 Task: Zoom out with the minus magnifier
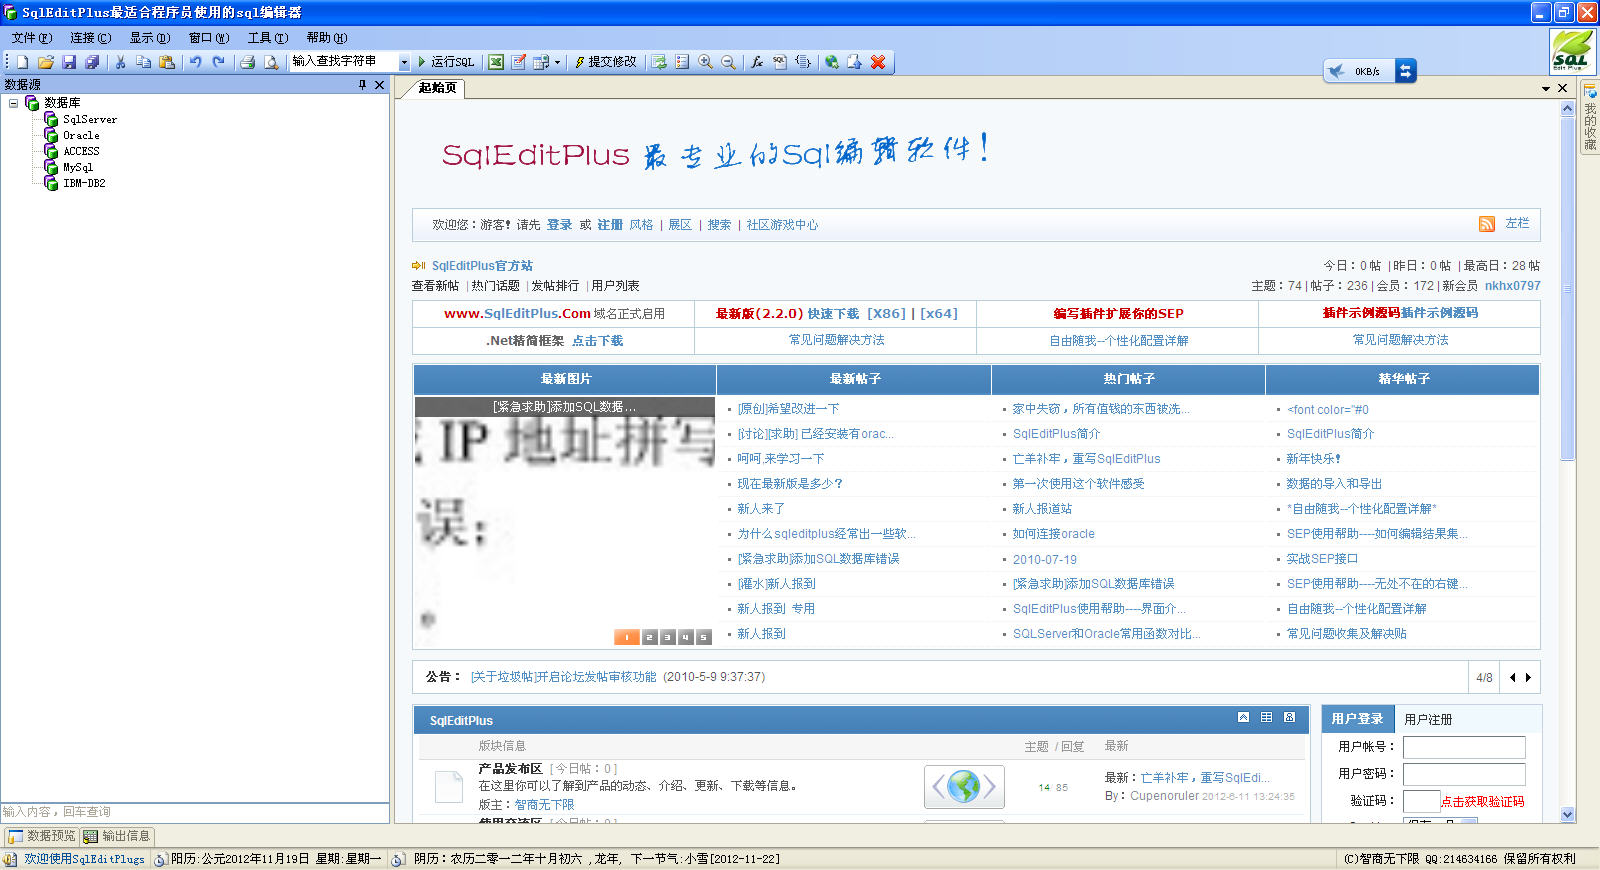tap(728, 62)
